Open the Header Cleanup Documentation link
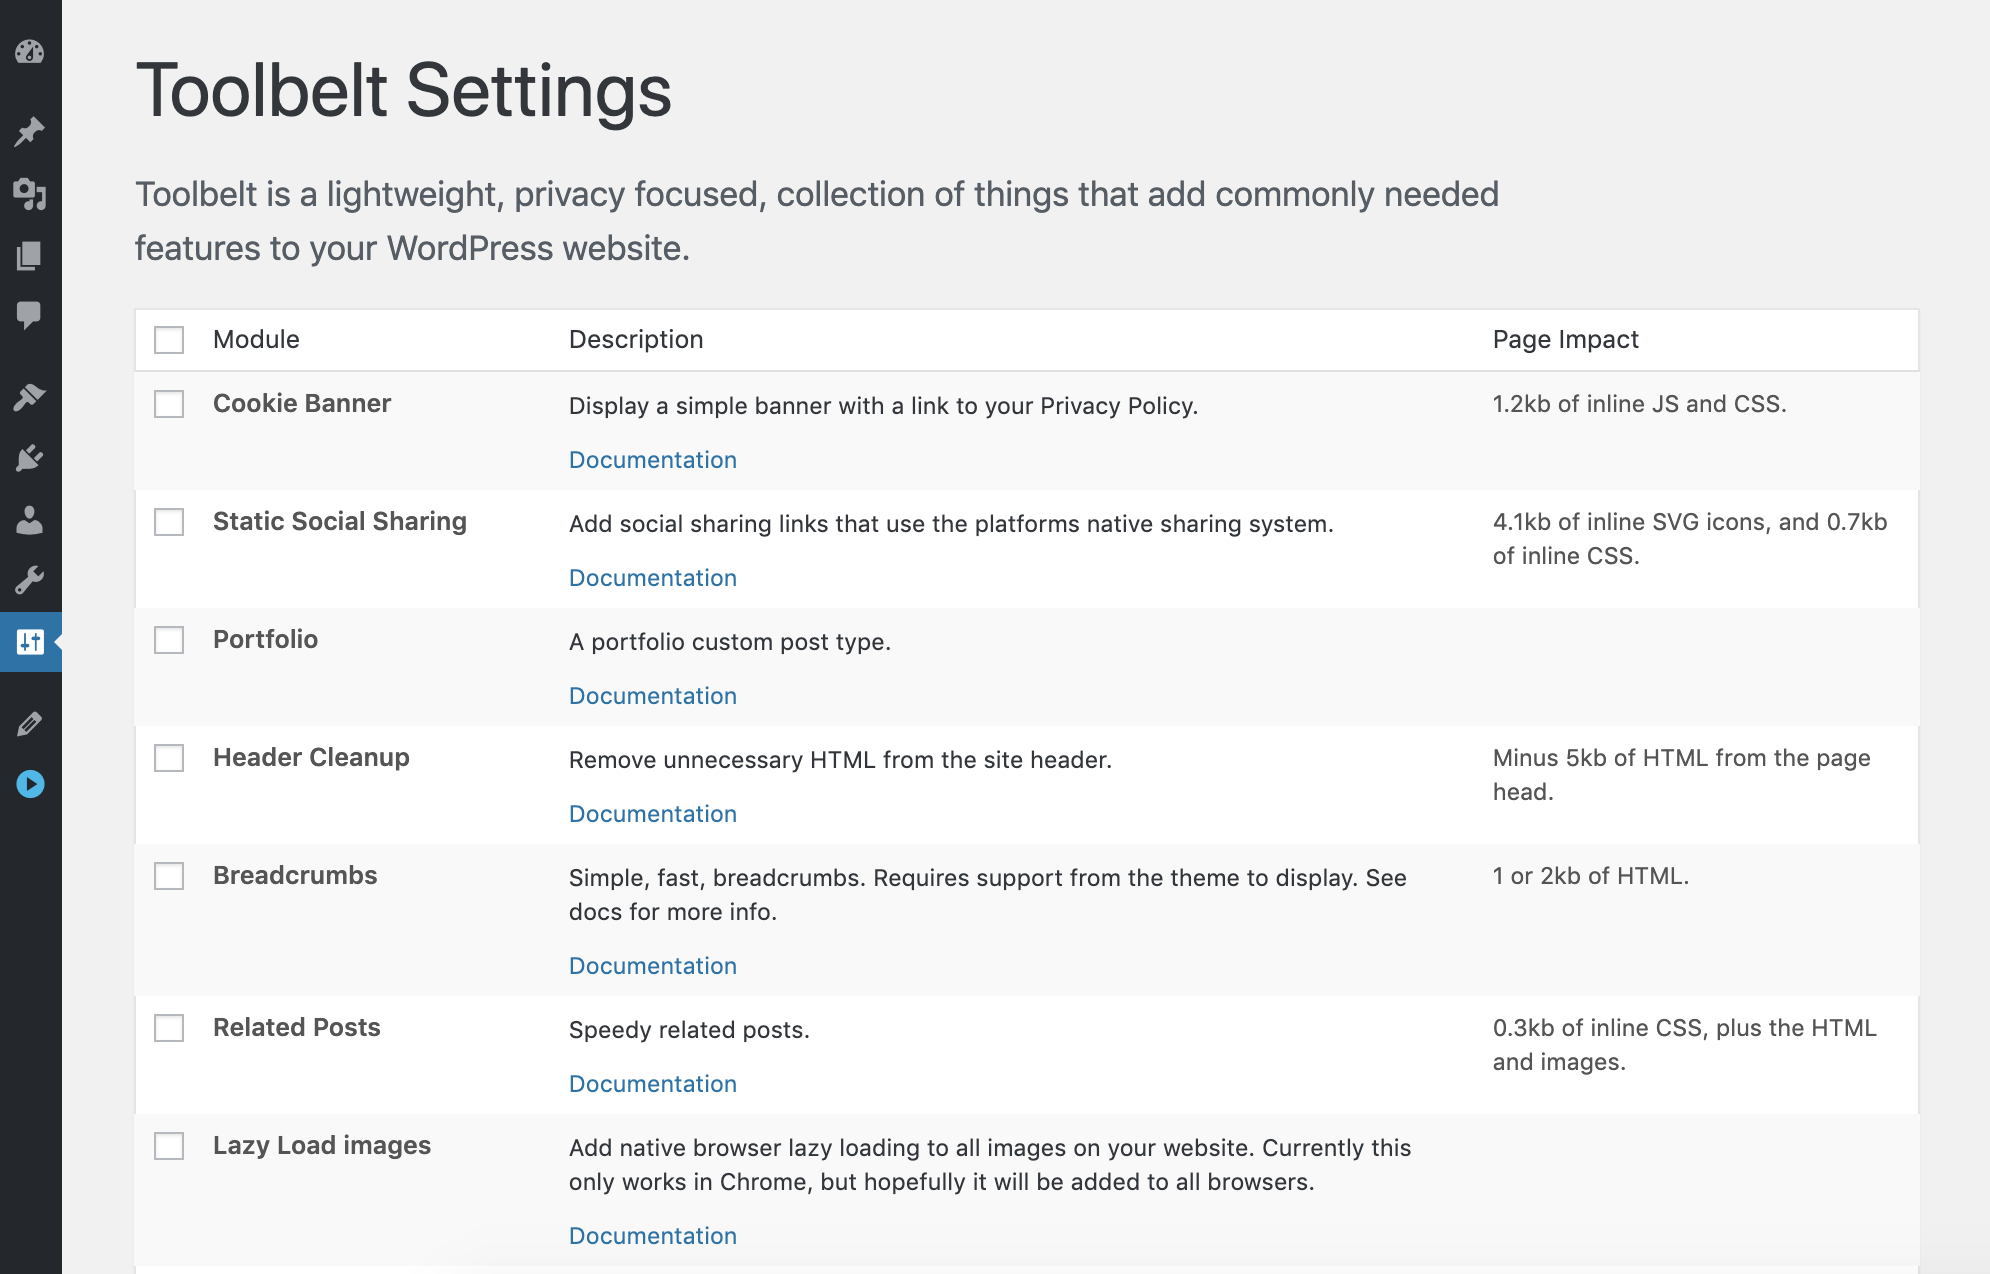The width and height of the screenshot is (1990, 1274). pos(652,814)
